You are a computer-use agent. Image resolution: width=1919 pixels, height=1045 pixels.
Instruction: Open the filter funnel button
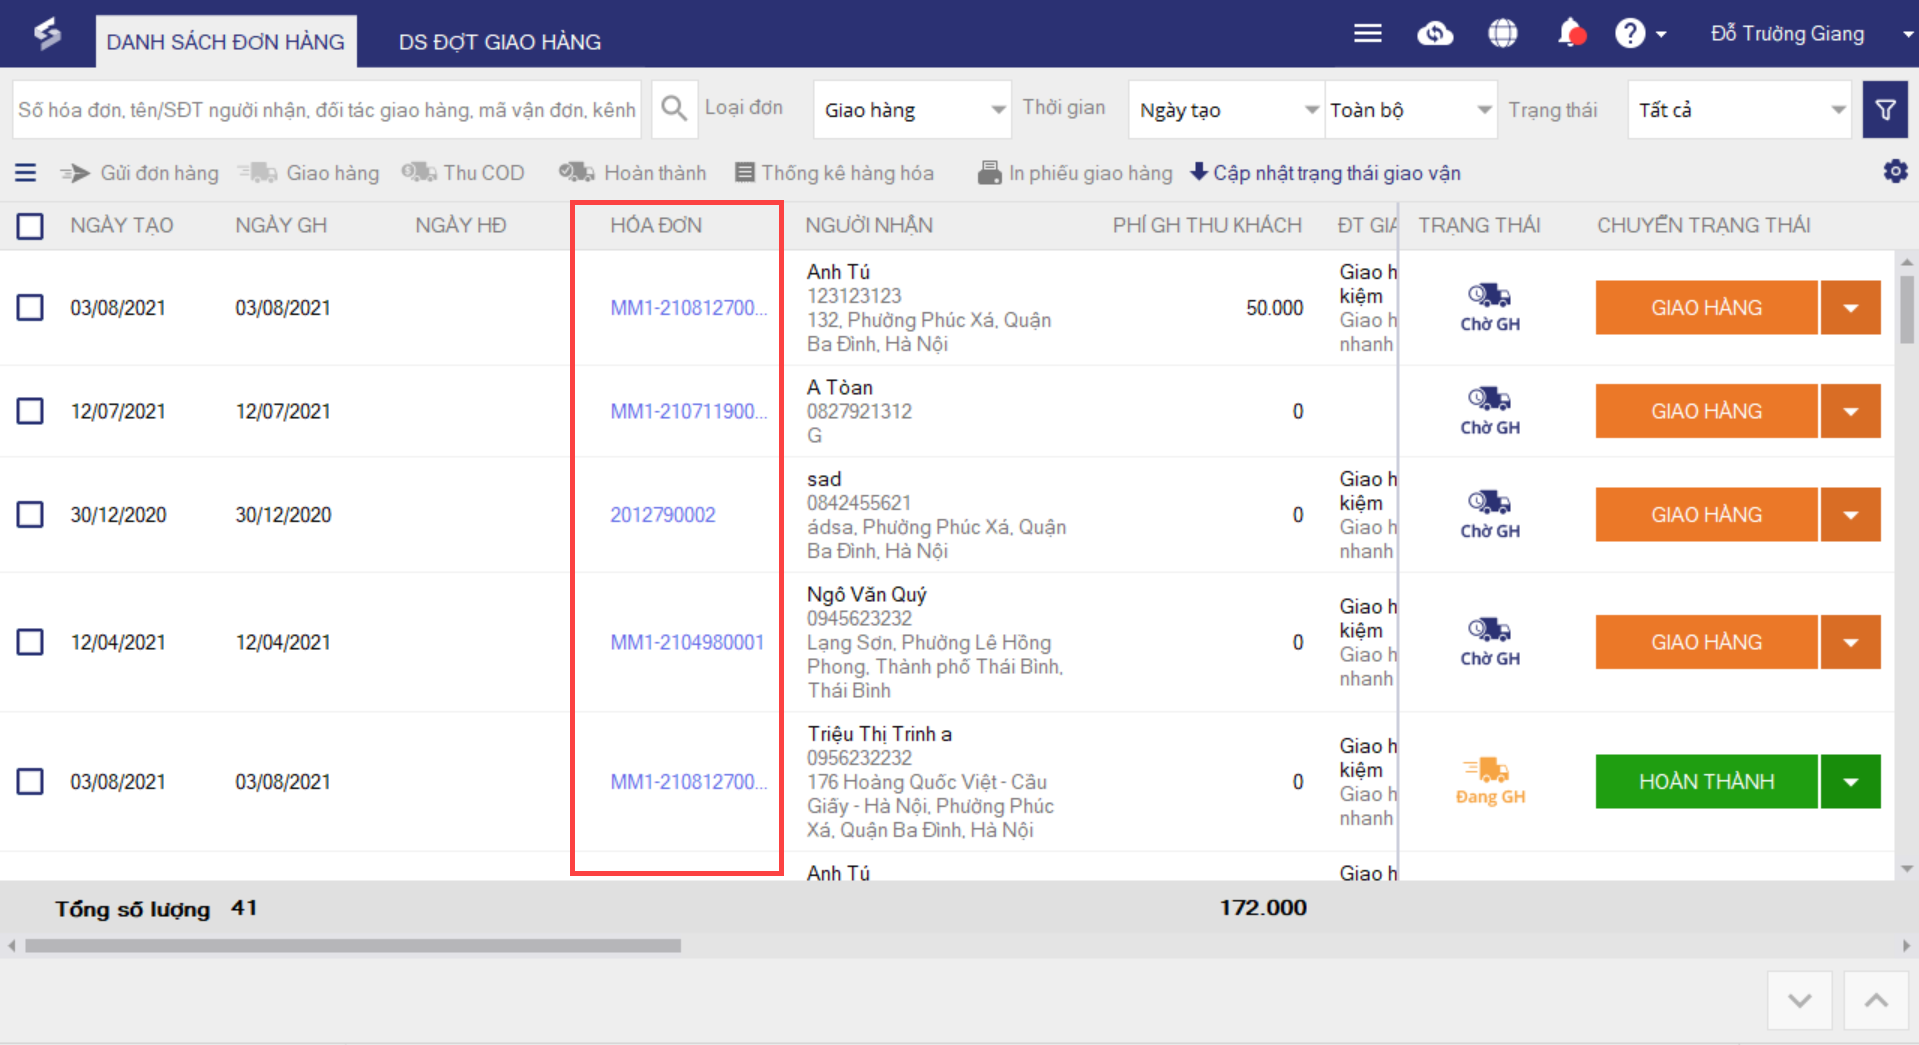coord(1885,110)
